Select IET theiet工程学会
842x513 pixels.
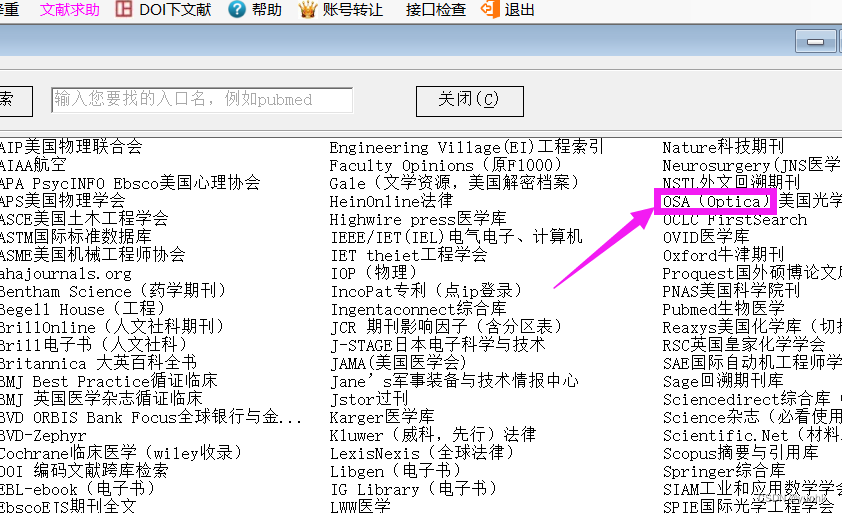click(409, 255)
